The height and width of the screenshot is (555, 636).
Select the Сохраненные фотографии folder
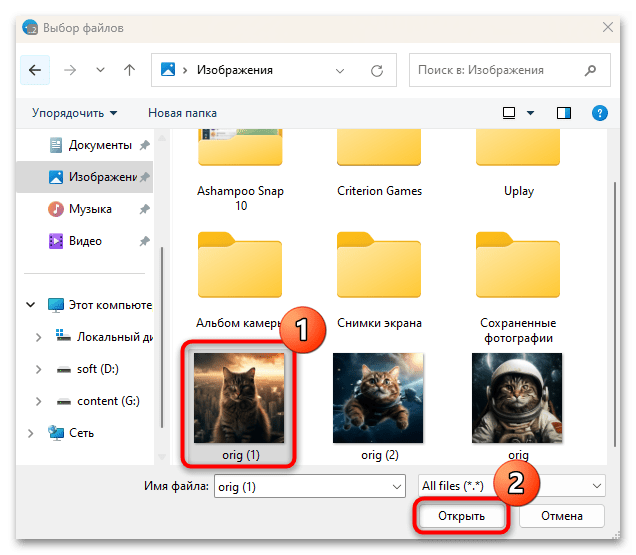[x=518, y=287]
